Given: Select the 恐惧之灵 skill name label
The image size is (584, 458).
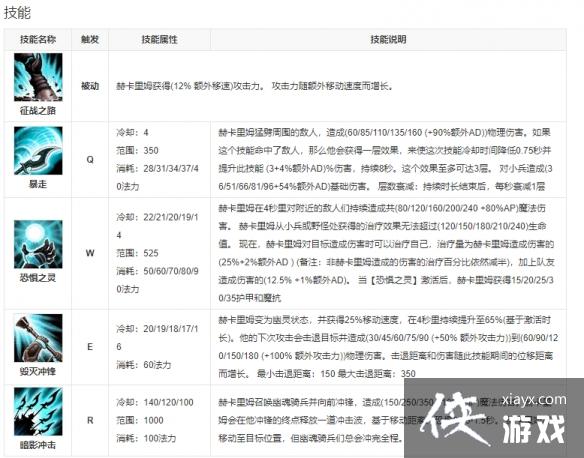Looking at the screenshot, I should click(x=38, y=278).
